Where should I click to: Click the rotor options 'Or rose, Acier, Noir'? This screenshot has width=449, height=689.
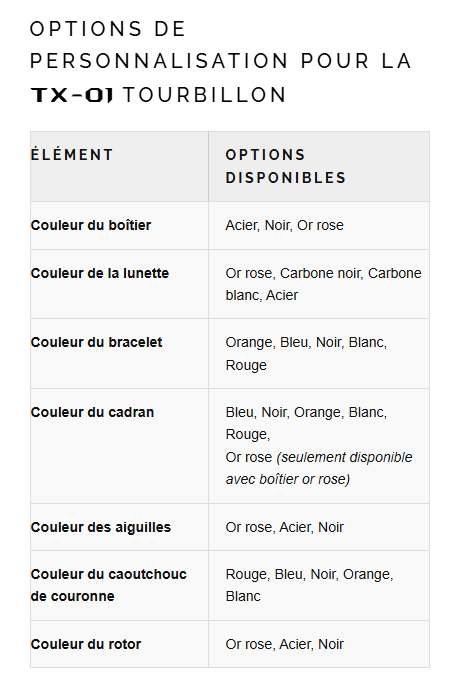(x=285, y=644)
